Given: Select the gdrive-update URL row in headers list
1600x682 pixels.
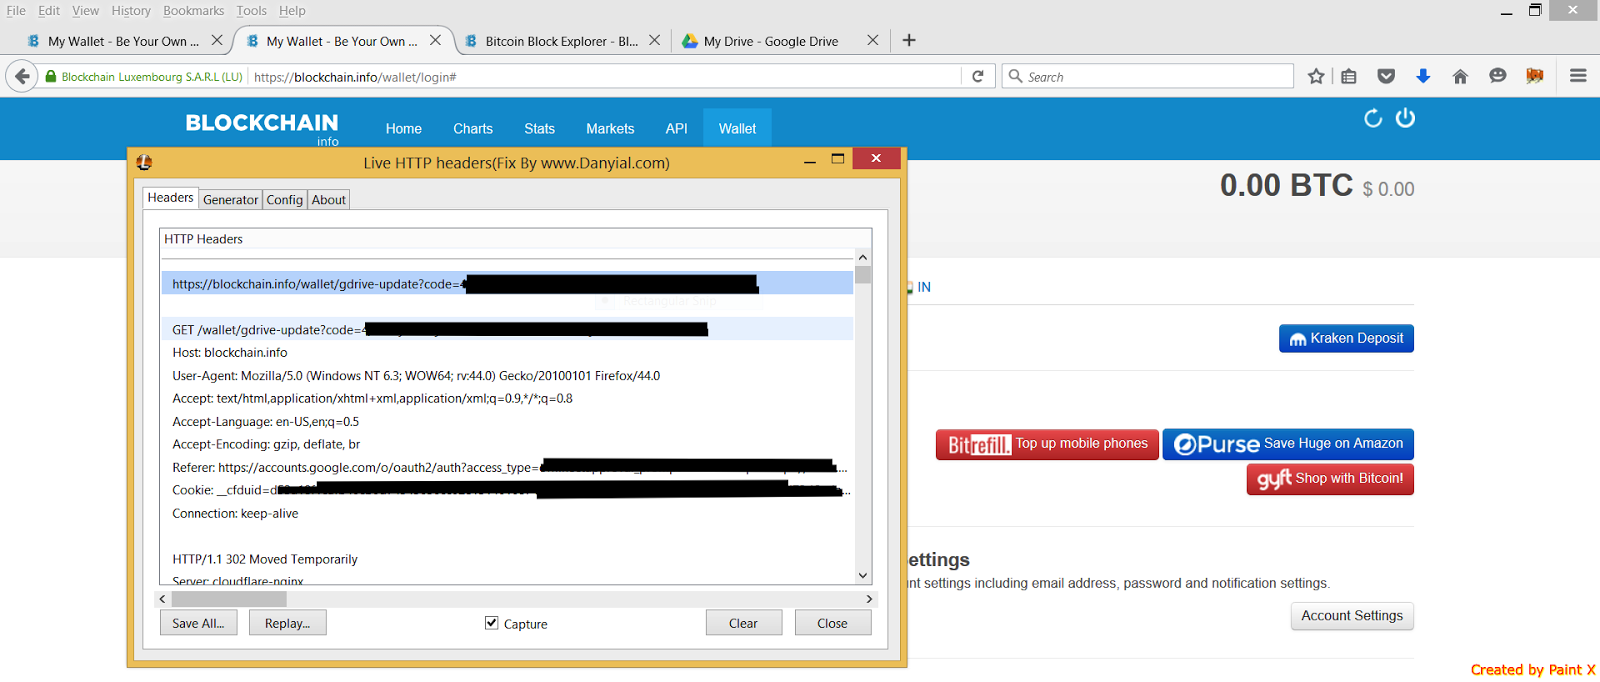Looking at the screenshot, I should click(x=507, y=284).
